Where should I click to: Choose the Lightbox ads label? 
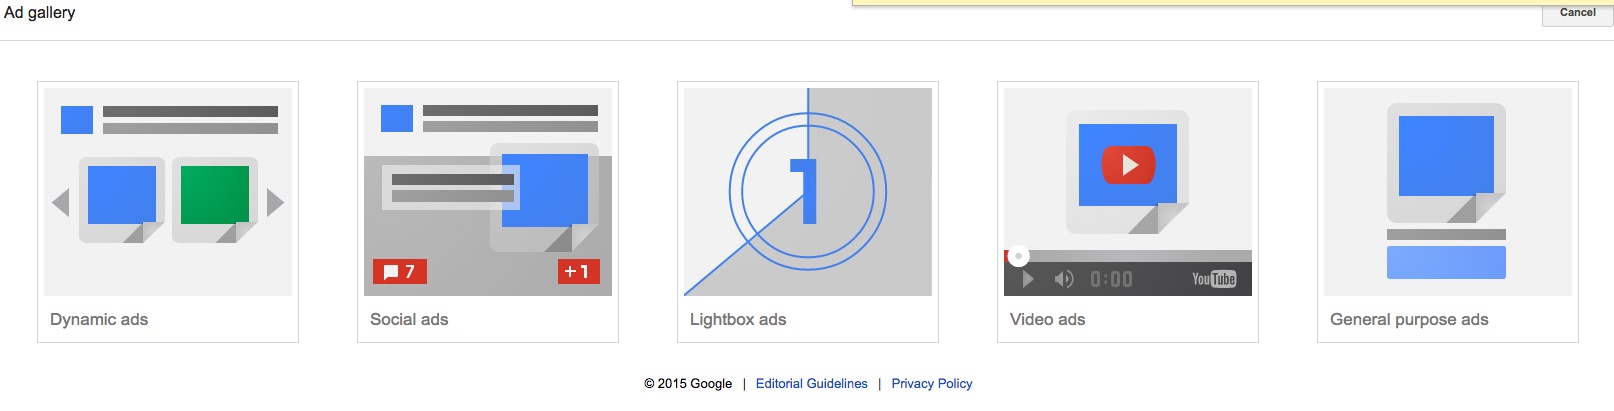[x=738, y=320]
